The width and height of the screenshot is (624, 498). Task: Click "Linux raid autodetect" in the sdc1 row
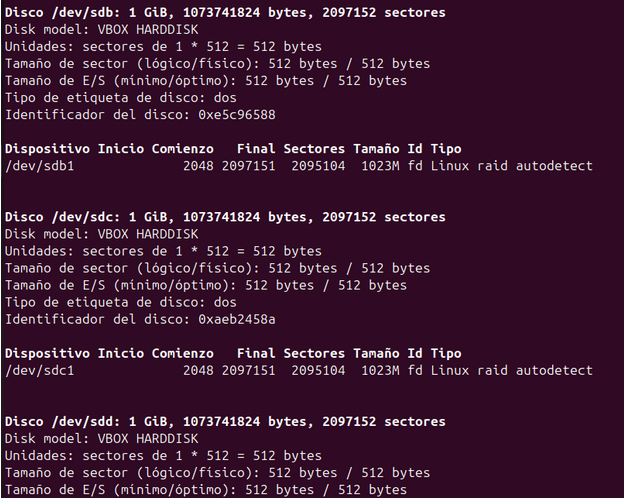(511, 370)
